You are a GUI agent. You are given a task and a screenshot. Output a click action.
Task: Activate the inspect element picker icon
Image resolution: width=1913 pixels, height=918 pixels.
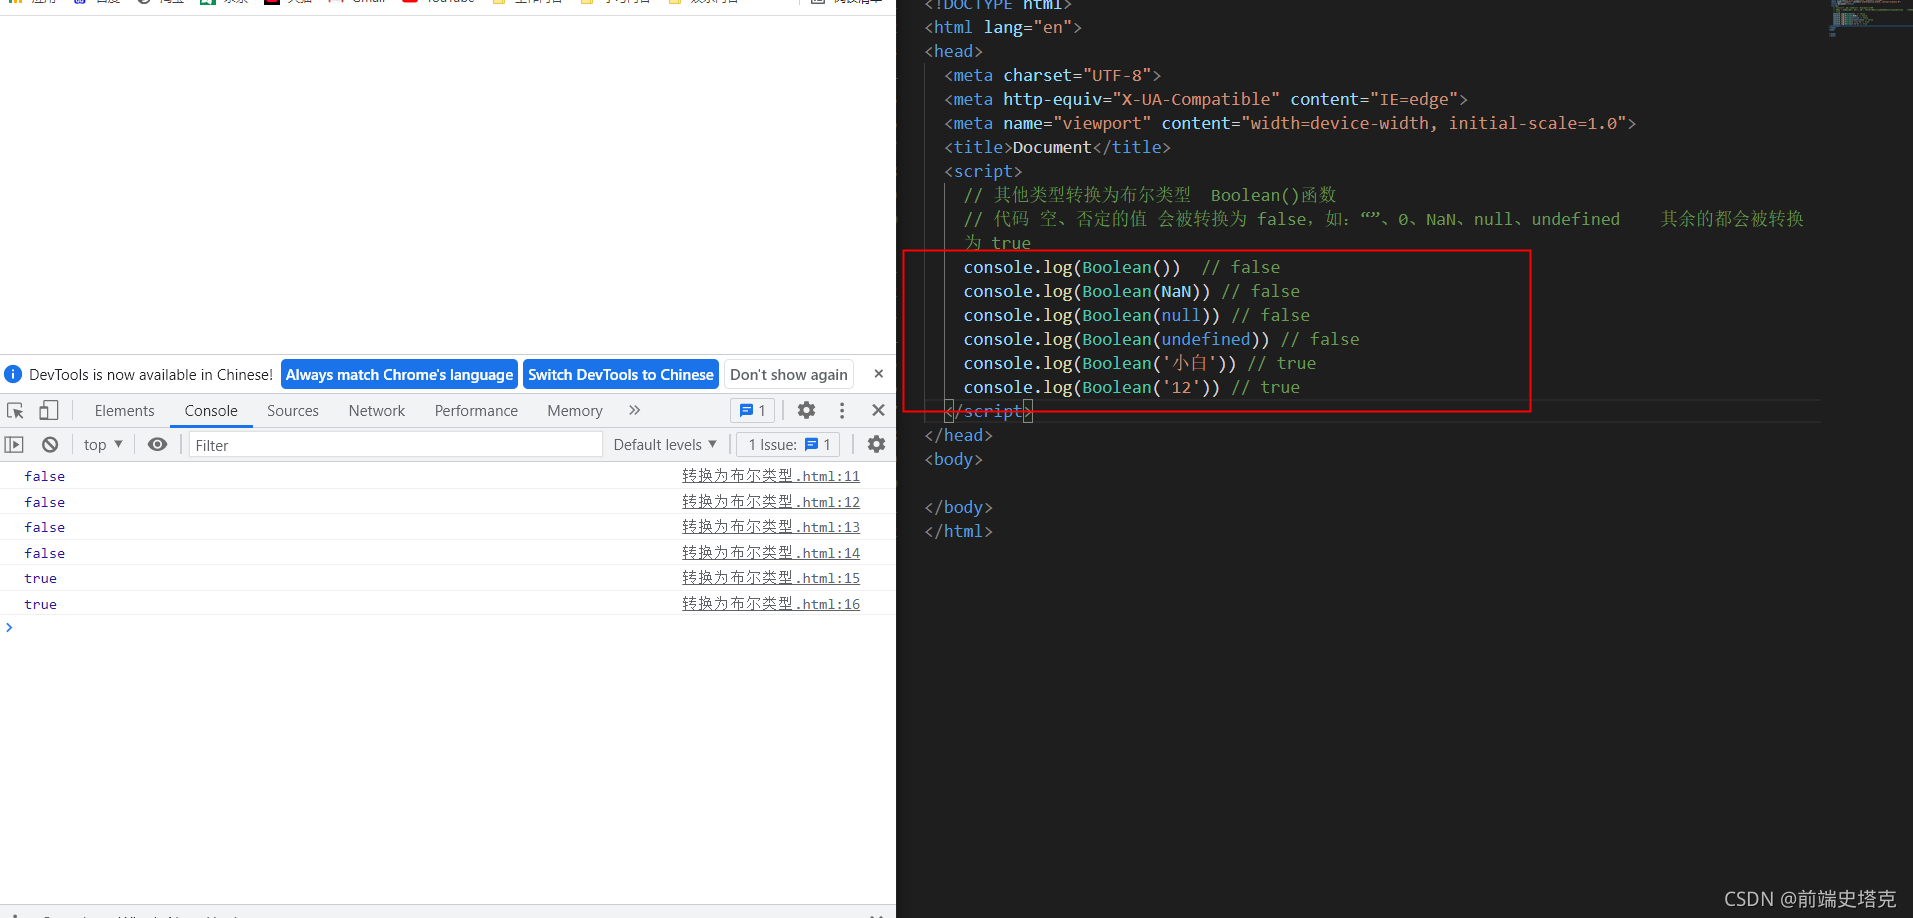[x=15, y=411]
